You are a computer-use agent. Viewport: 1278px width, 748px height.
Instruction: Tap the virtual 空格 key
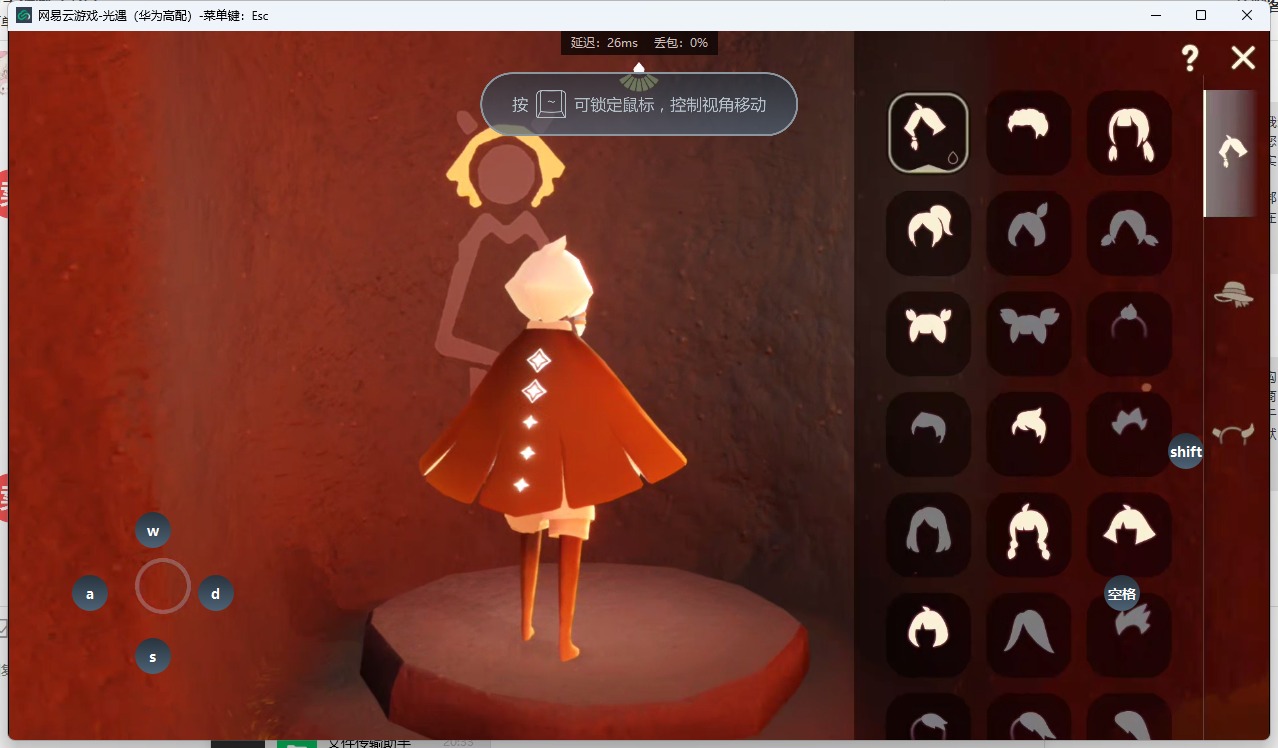point(1122,593)
